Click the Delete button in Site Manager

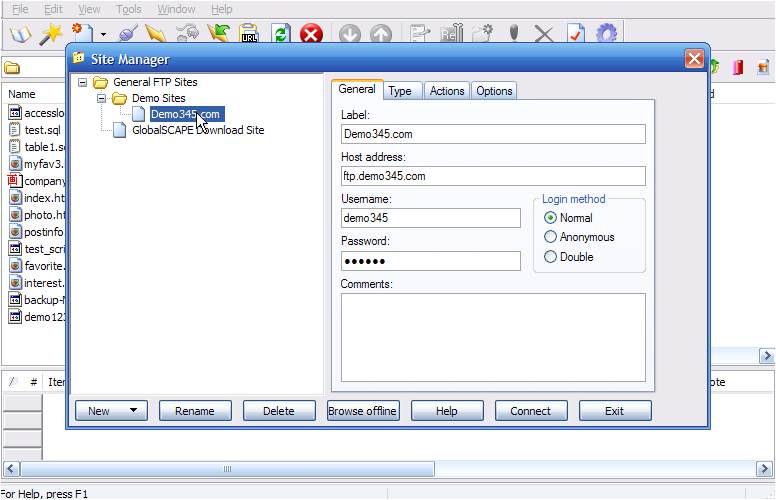coord(279,411)
